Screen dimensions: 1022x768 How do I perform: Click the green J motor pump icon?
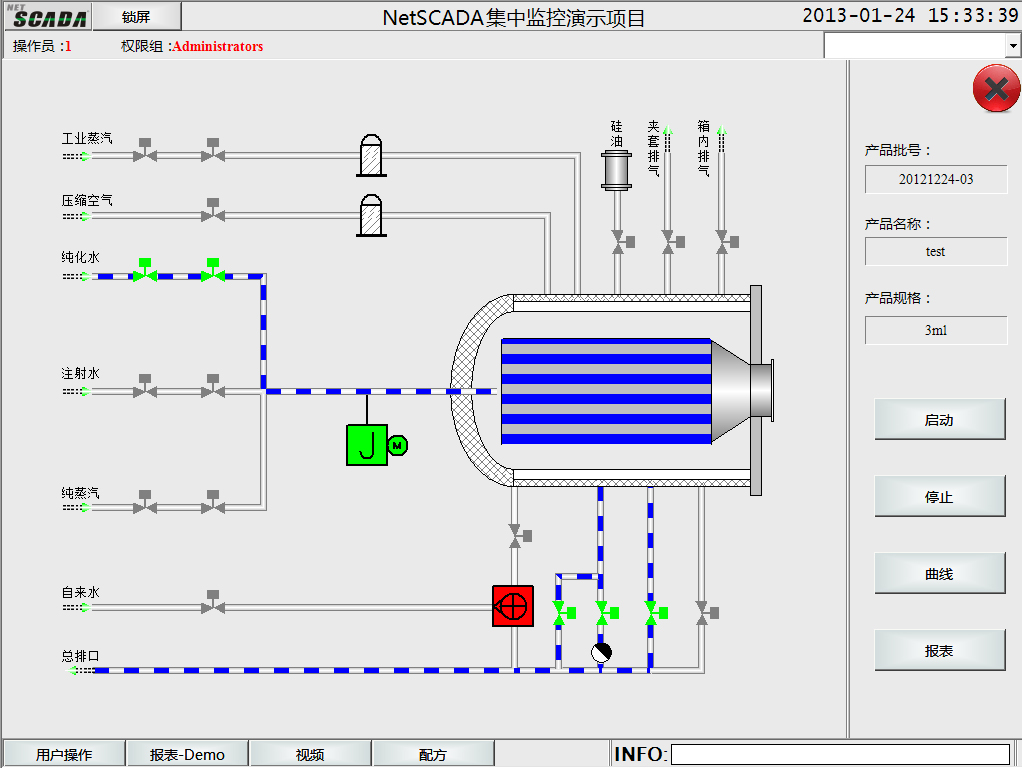(x=367, y=445)
